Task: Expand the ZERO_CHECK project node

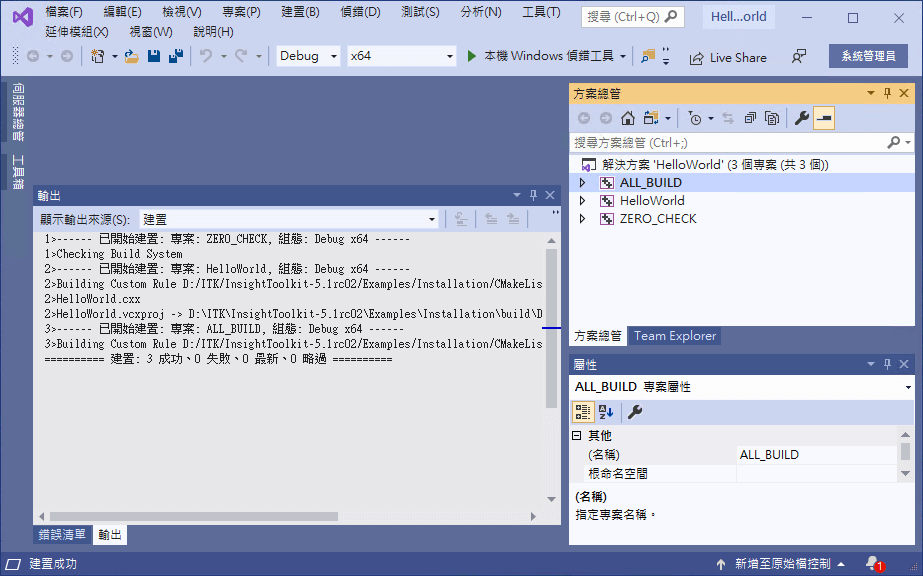Action: [x=582, y=219]
